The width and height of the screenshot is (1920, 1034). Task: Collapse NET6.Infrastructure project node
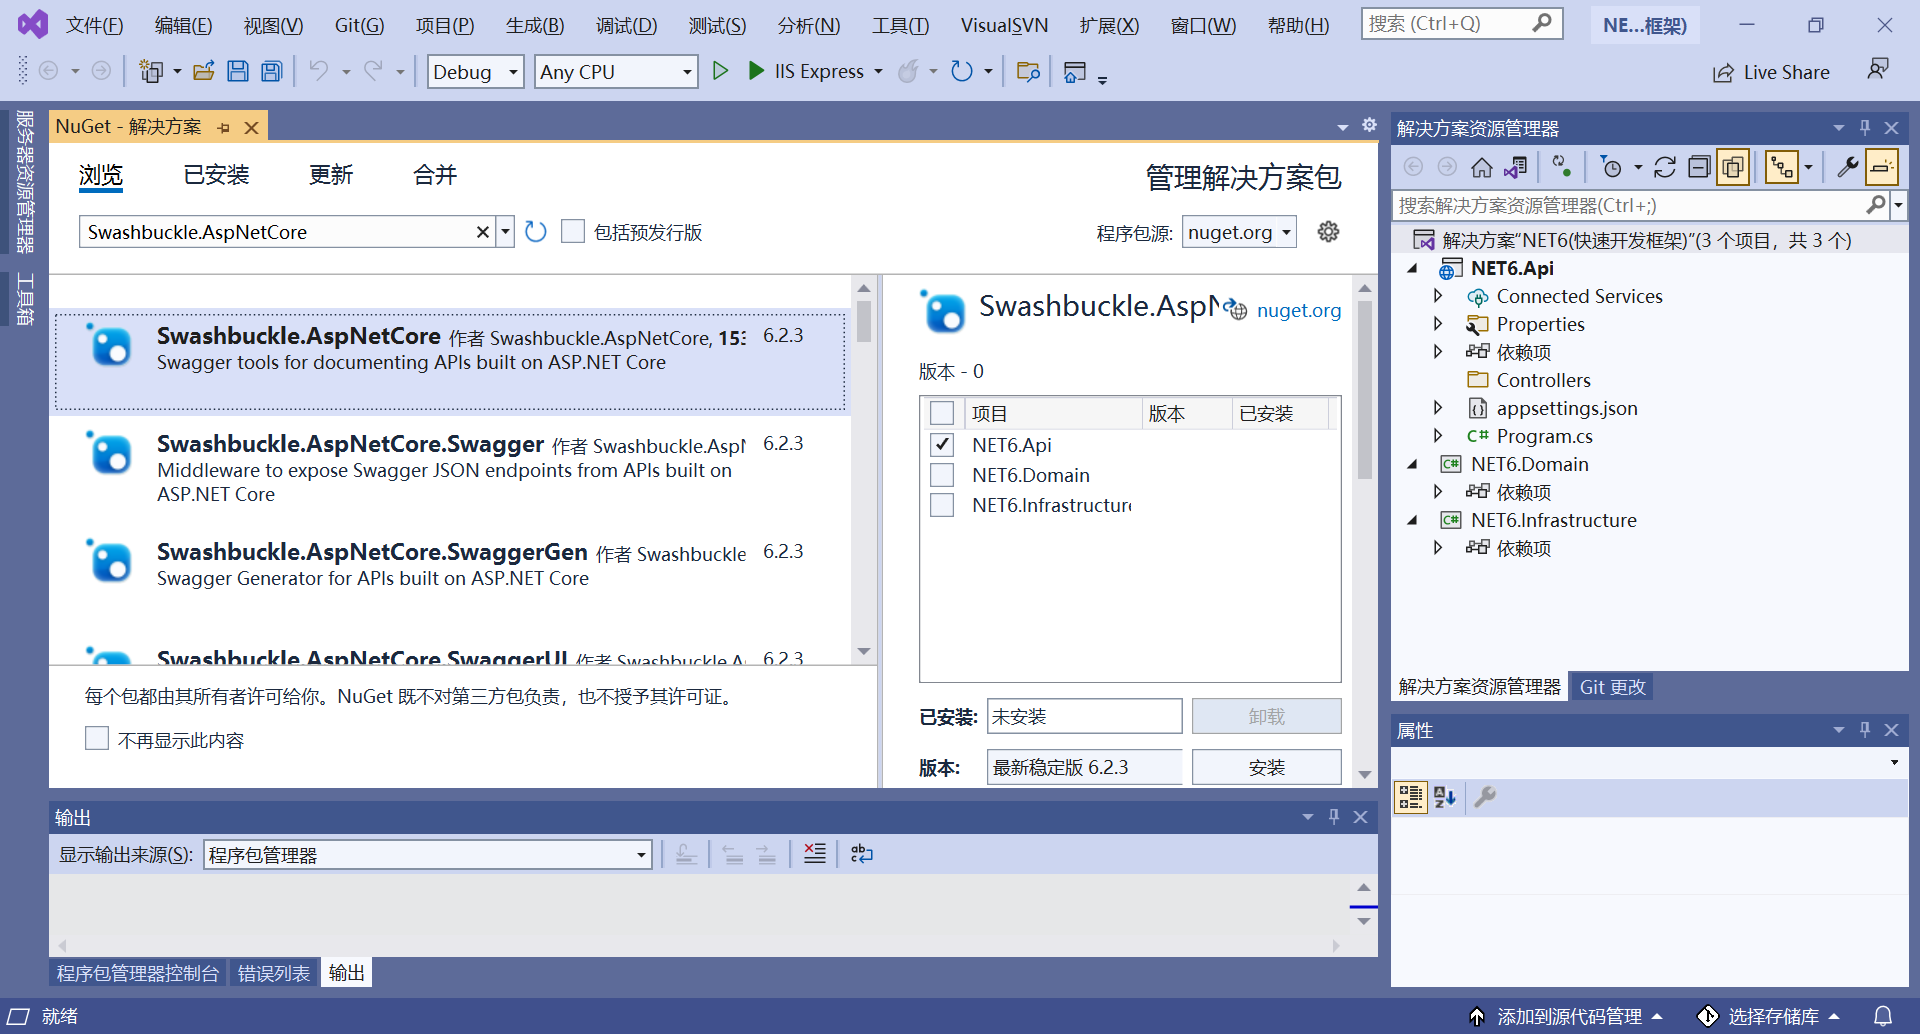(x=1413, y=520)
